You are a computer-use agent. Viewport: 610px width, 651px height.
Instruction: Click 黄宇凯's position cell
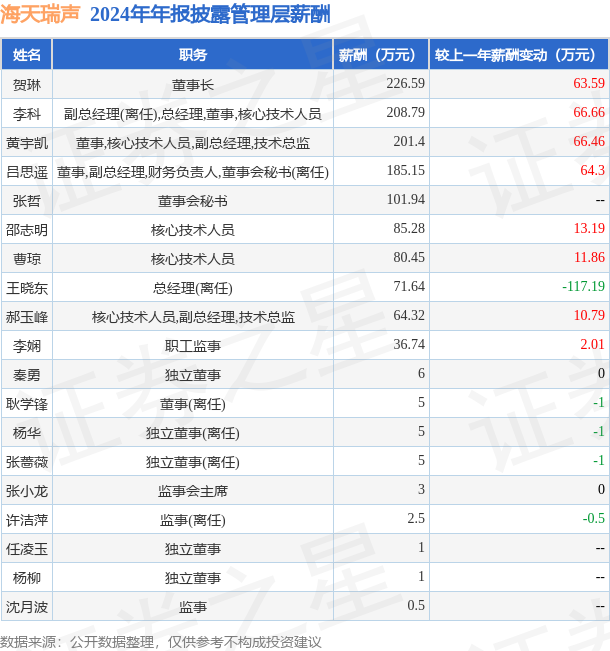click(193, 143)
